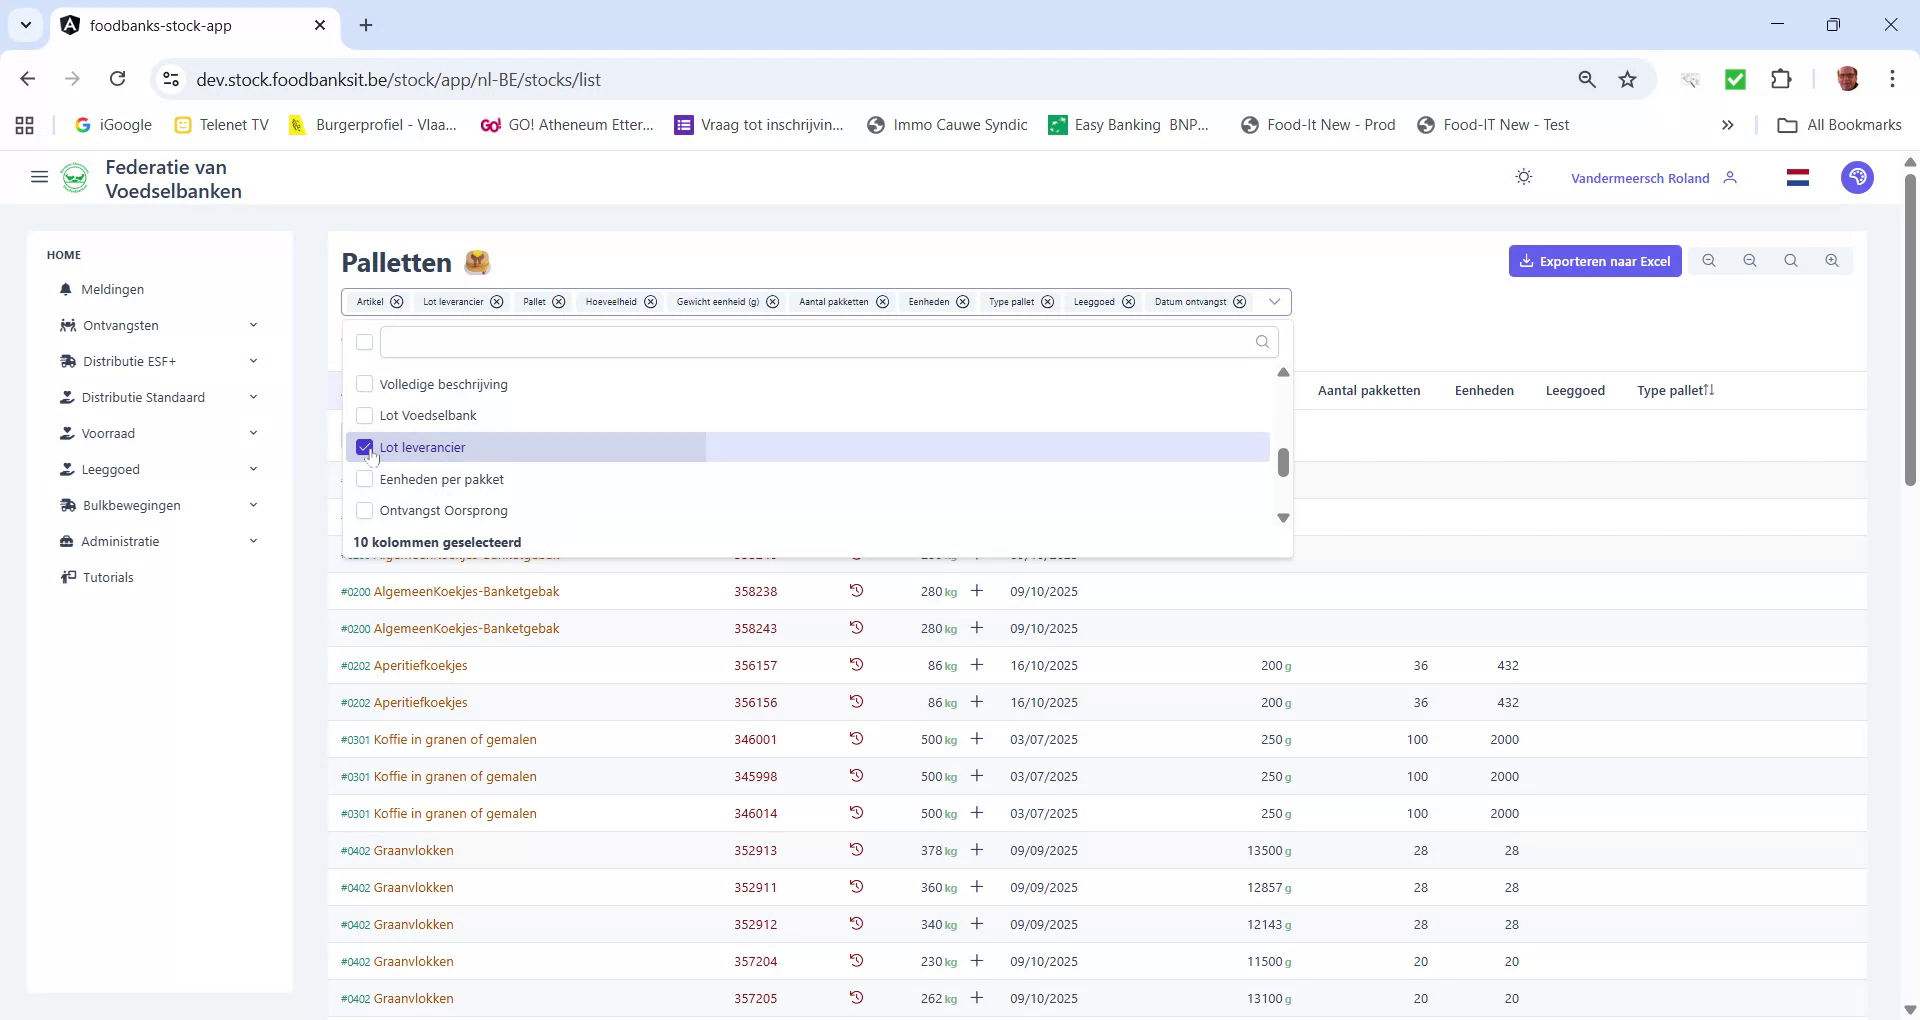Click the Exporteren naar Excel button
Viewport: 1920px width, 1020px height.
(1595, 260)
